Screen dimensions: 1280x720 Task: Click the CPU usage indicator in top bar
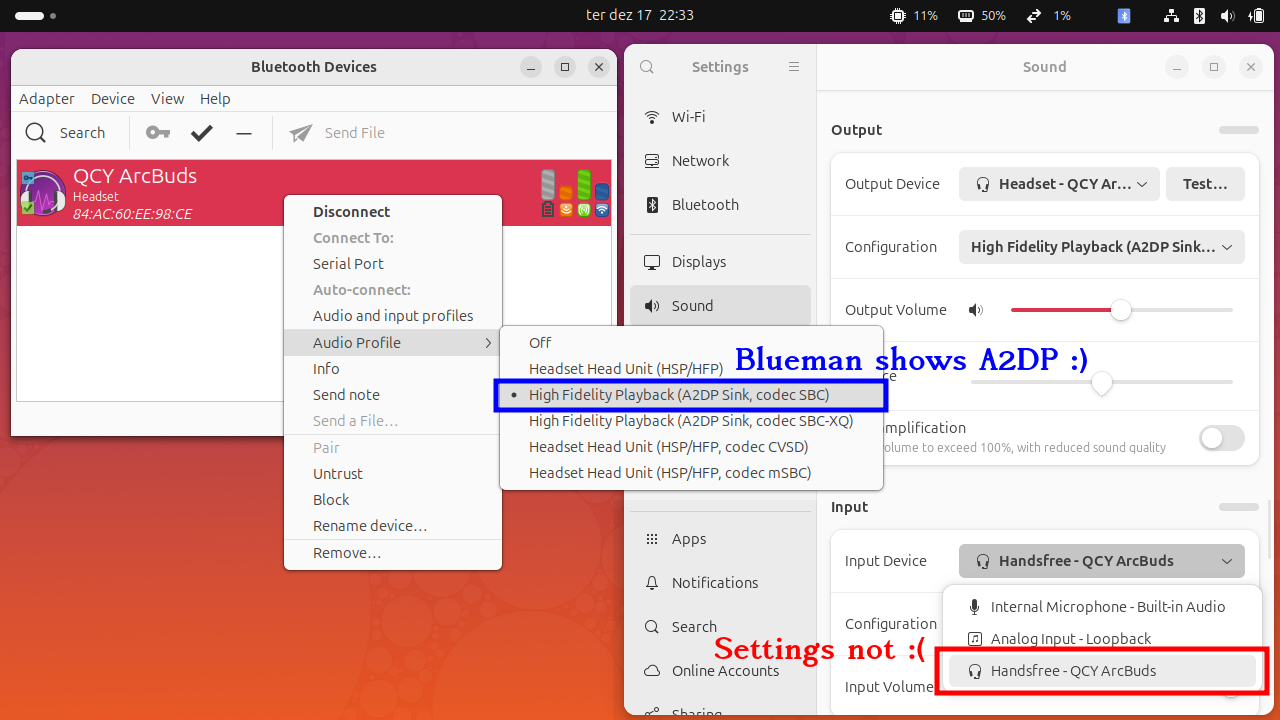tap(913, 16)
